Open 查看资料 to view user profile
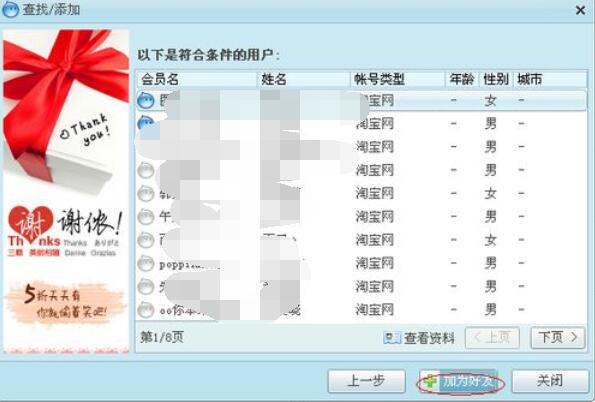 click(x=419, y=337)
